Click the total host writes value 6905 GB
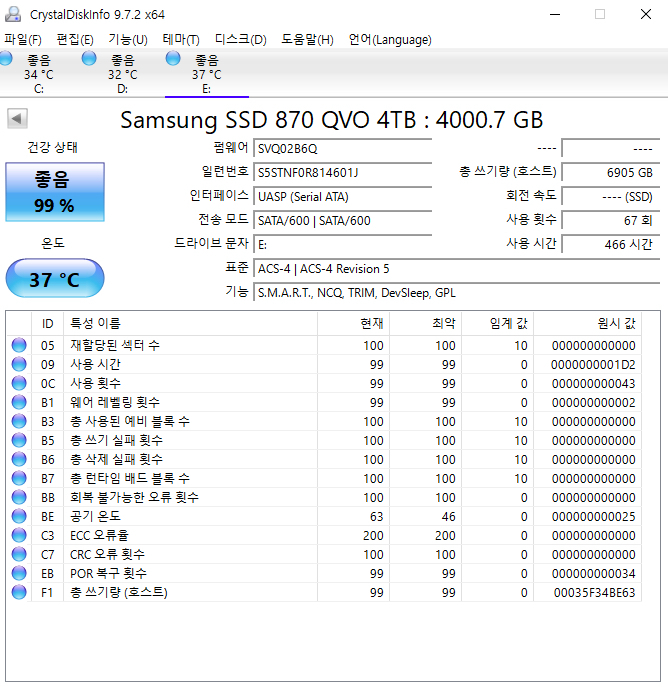The image size is (668, 687). coord(611,173)
